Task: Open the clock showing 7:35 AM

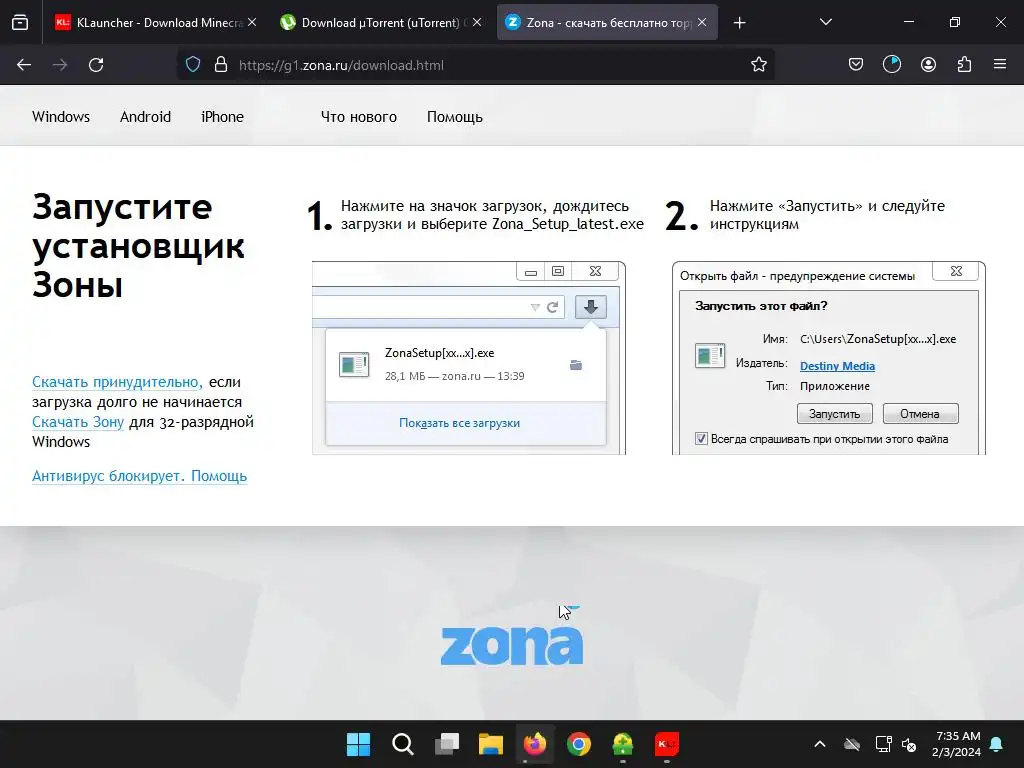Action: click(956, 744)
